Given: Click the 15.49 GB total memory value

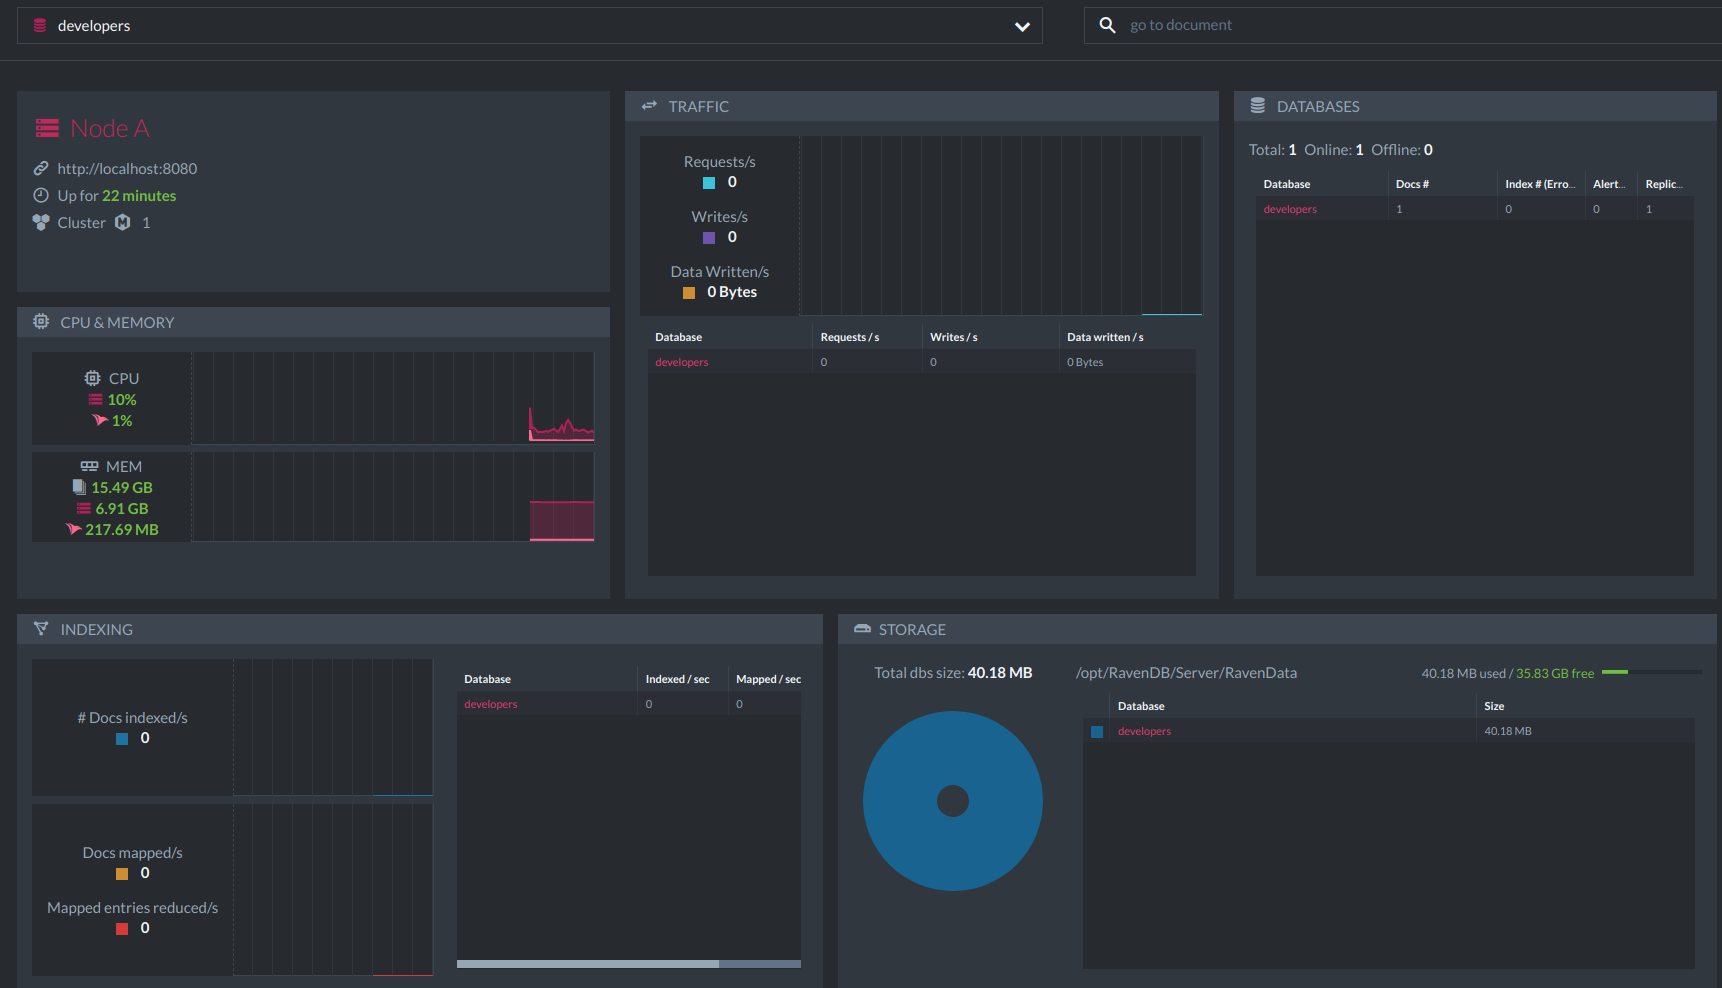Looking at the screenshot, I should [122, 488].
